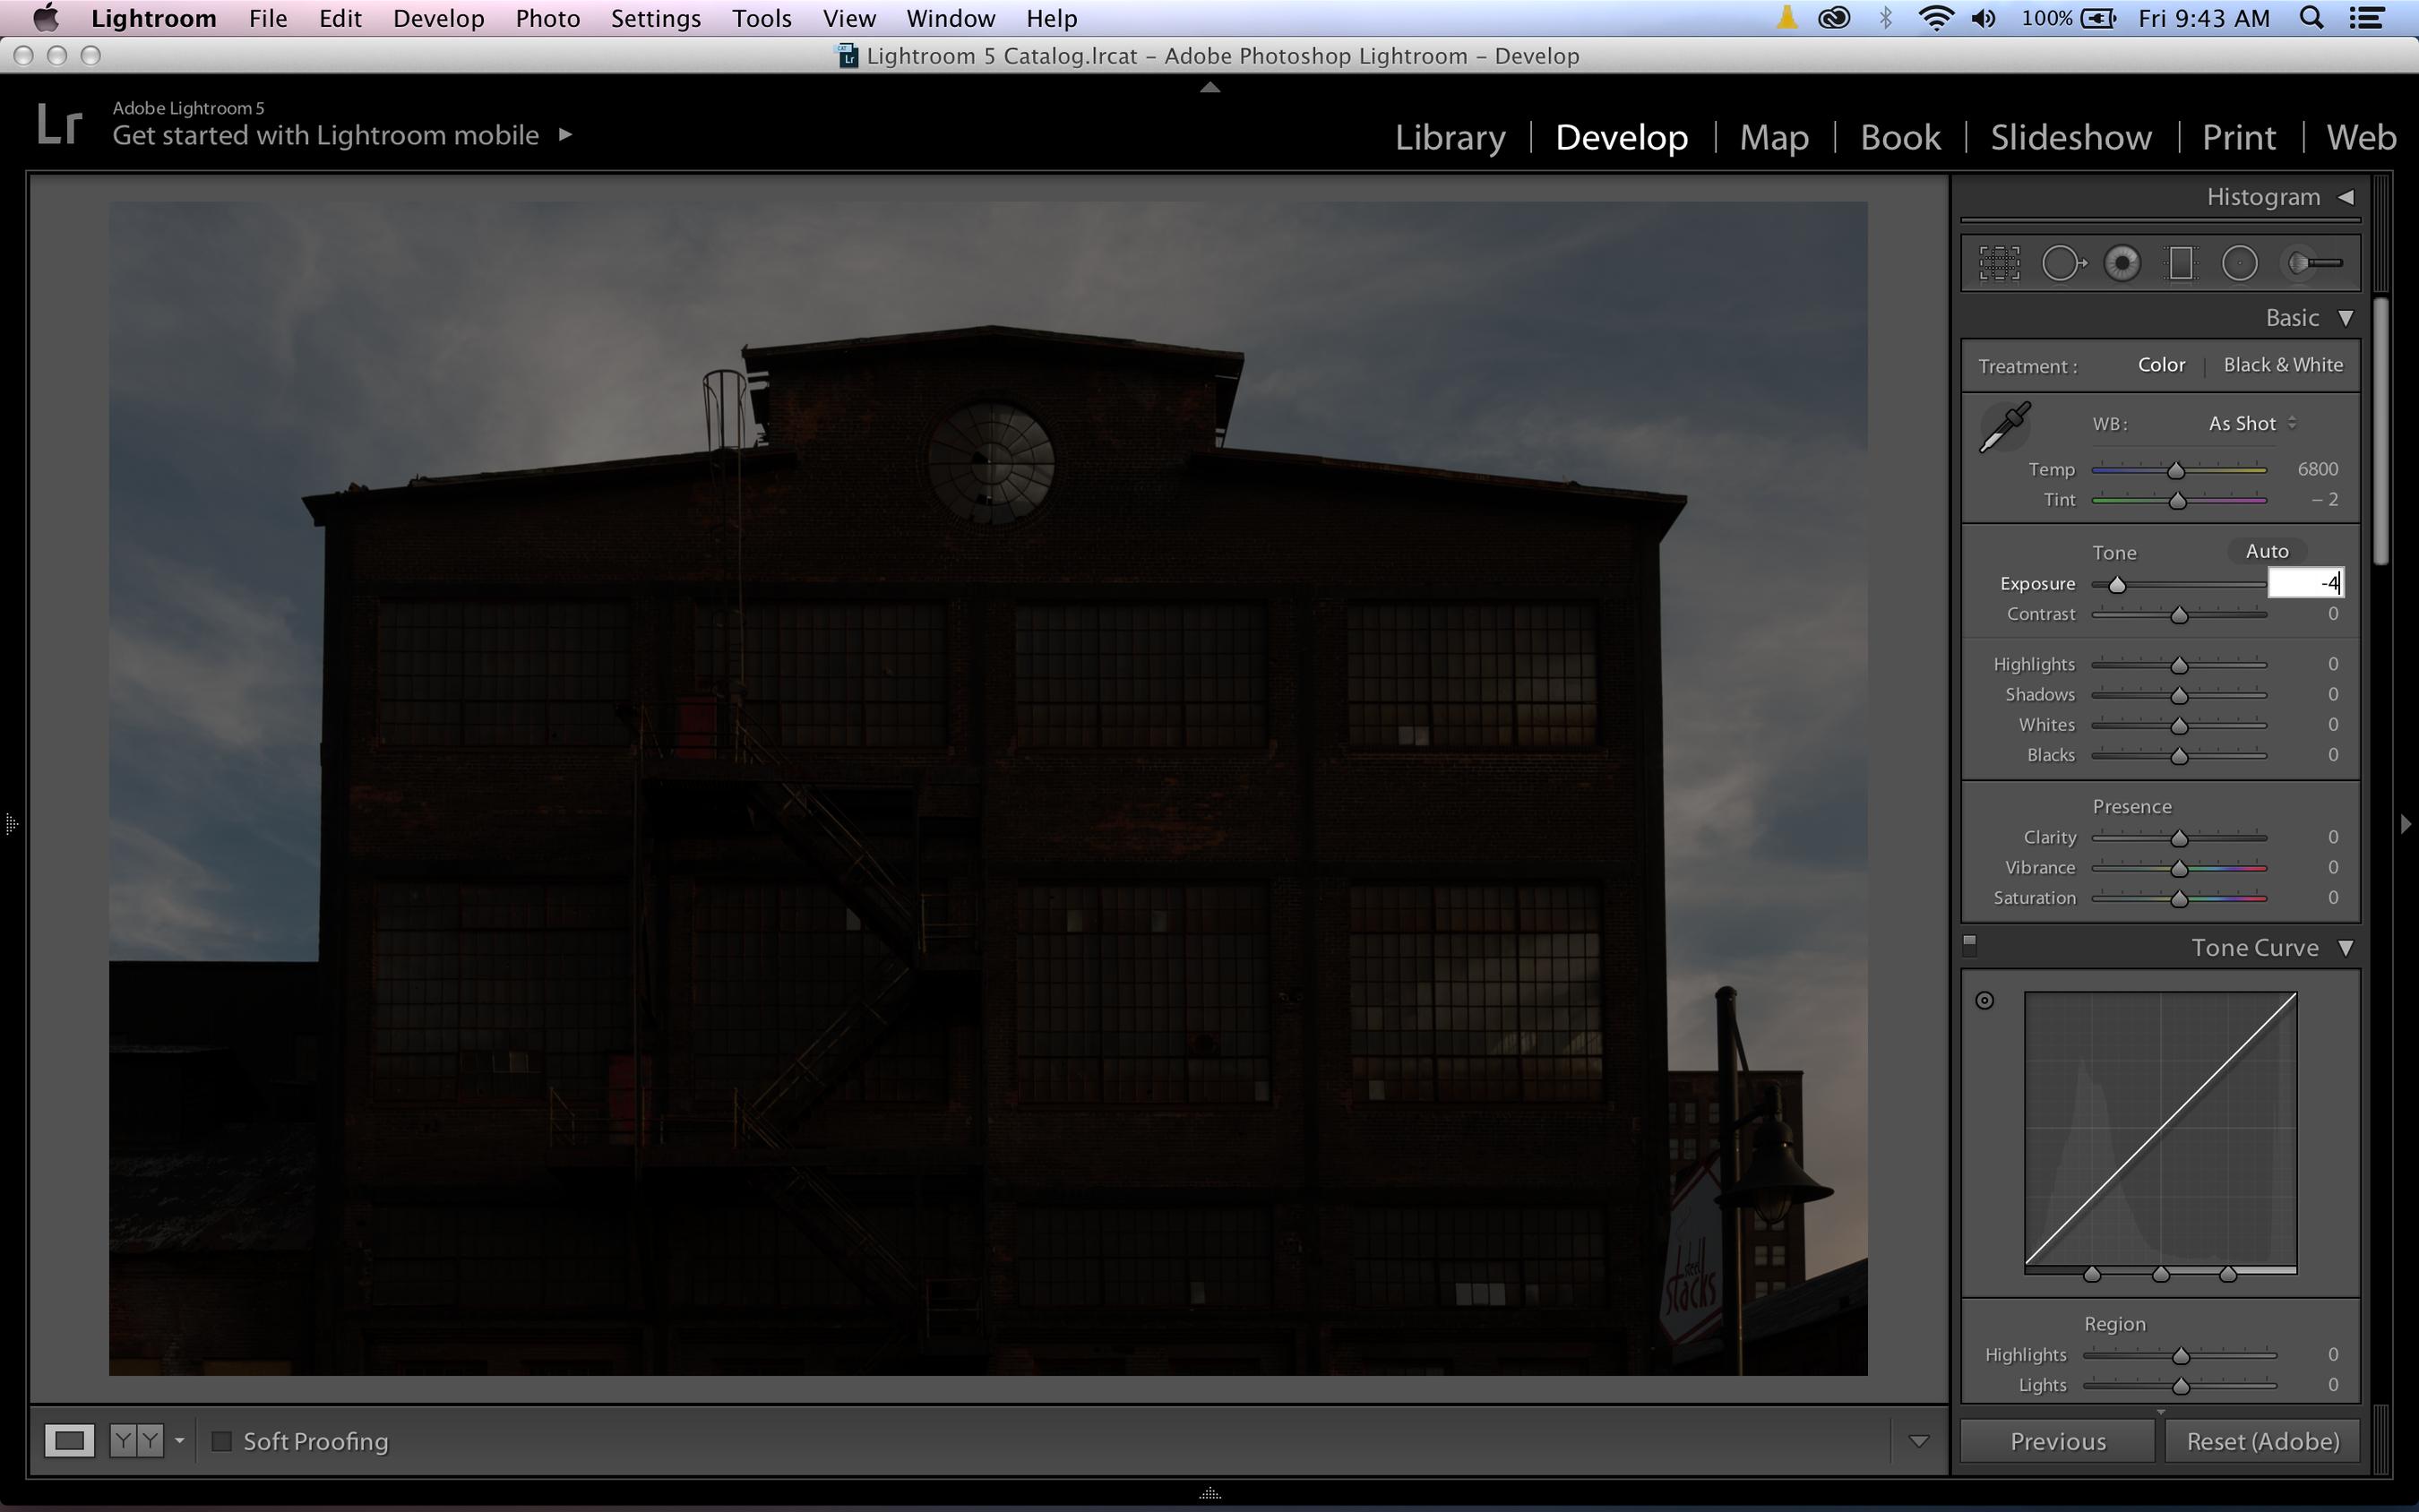Image resolution: width=2419 pixels, height=1512 pixels.
Task: Enable Soft Proofing checkbox
Action: [x=220, y=1440]
